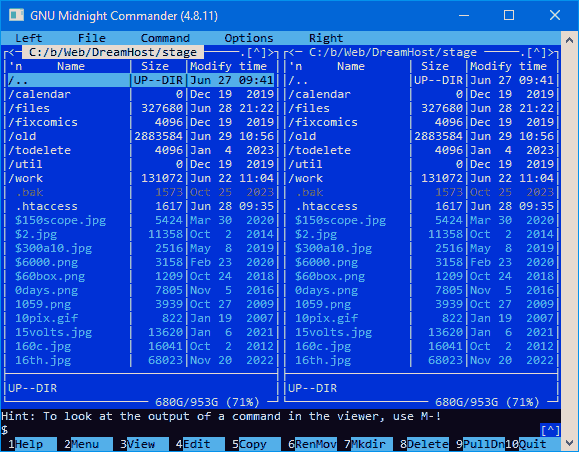Select 160c.jpg in left panel
Viewport: 579px width, 452px height.
click(141, 347)
